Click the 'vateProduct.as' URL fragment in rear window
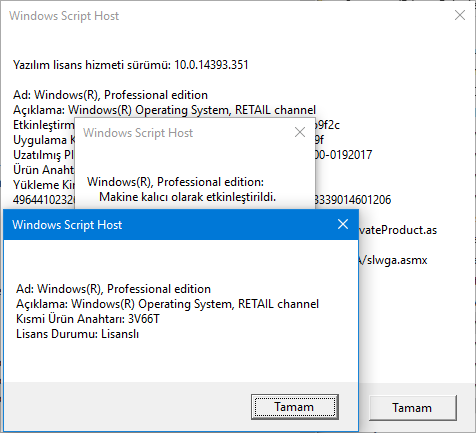This screenshot has height=433, width=476. [398, 230]
